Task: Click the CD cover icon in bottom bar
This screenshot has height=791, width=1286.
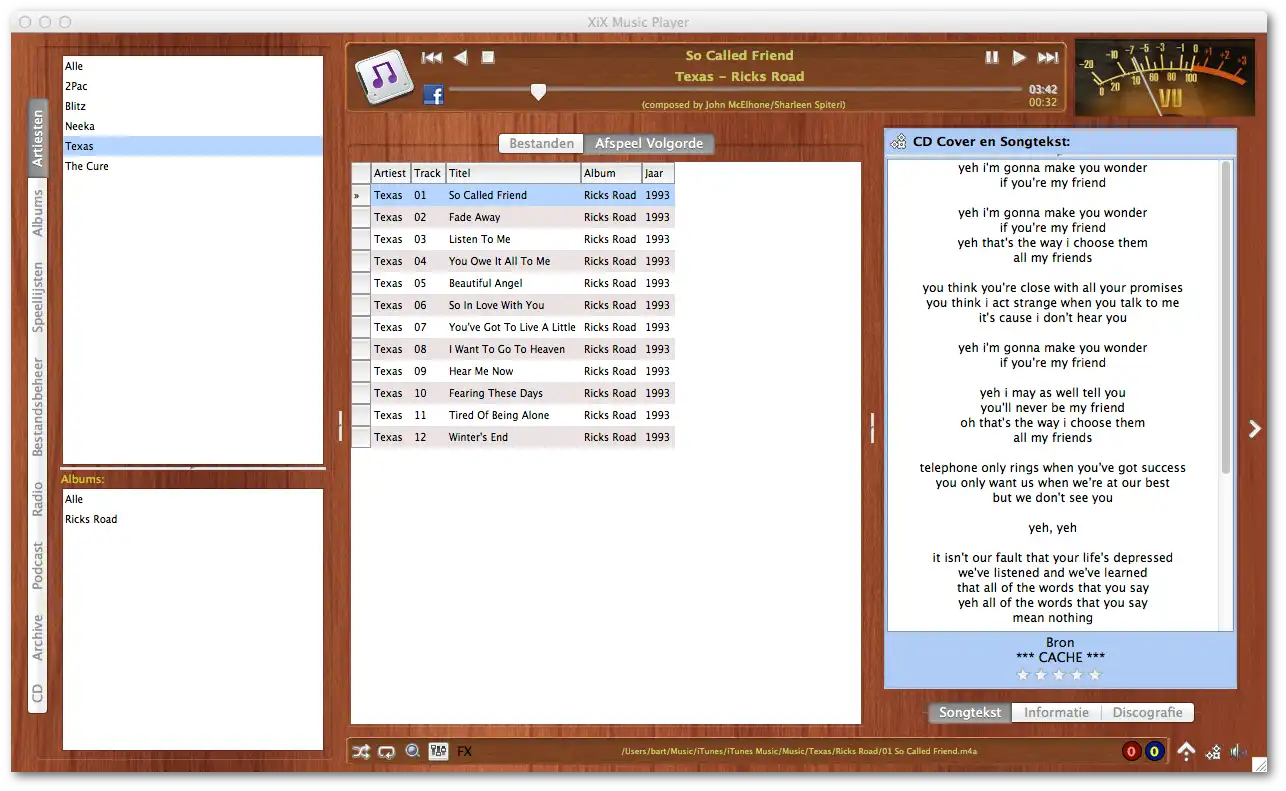Action: coord(1213,752)
